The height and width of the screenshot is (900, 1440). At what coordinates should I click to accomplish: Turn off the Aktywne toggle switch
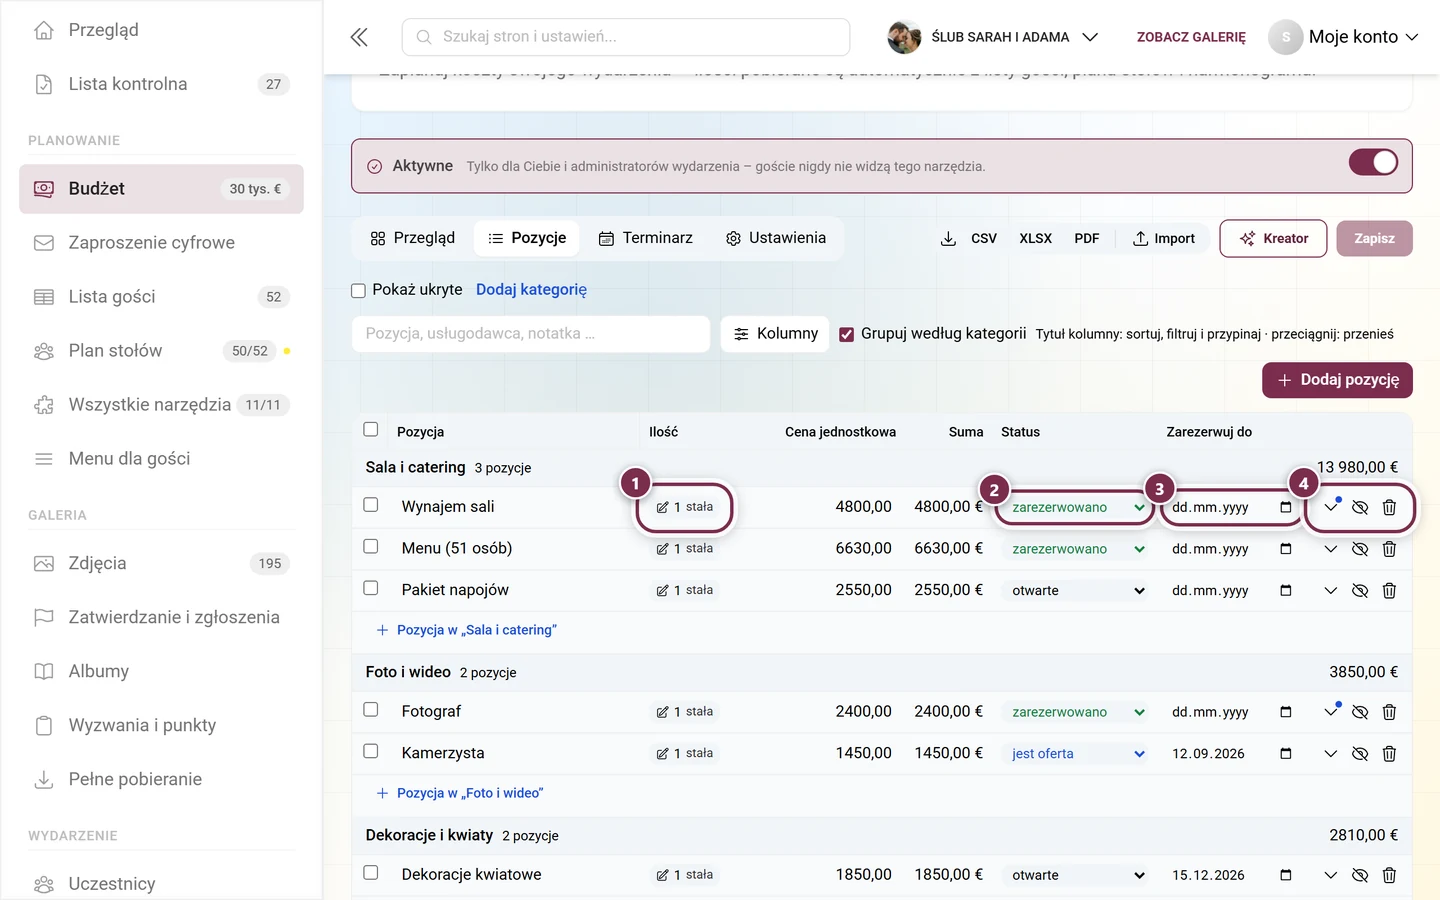pos(1373,162)
